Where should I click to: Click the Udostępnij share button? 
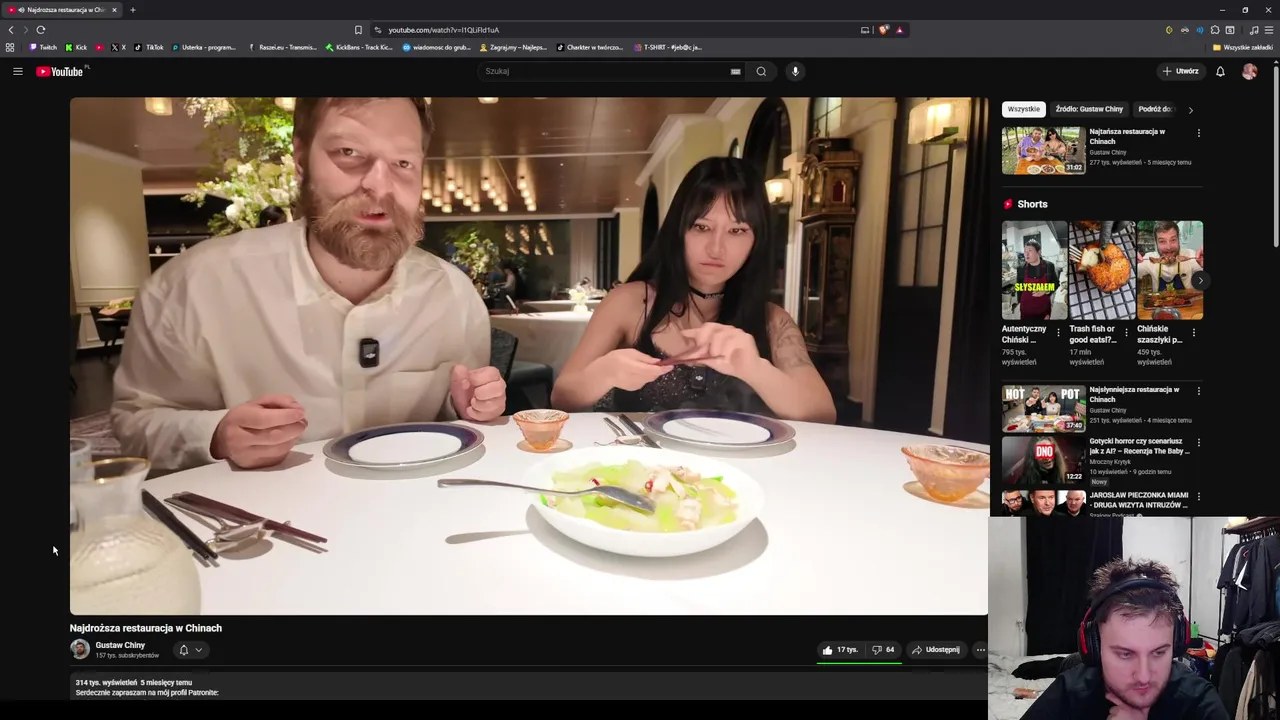(936, 650)
